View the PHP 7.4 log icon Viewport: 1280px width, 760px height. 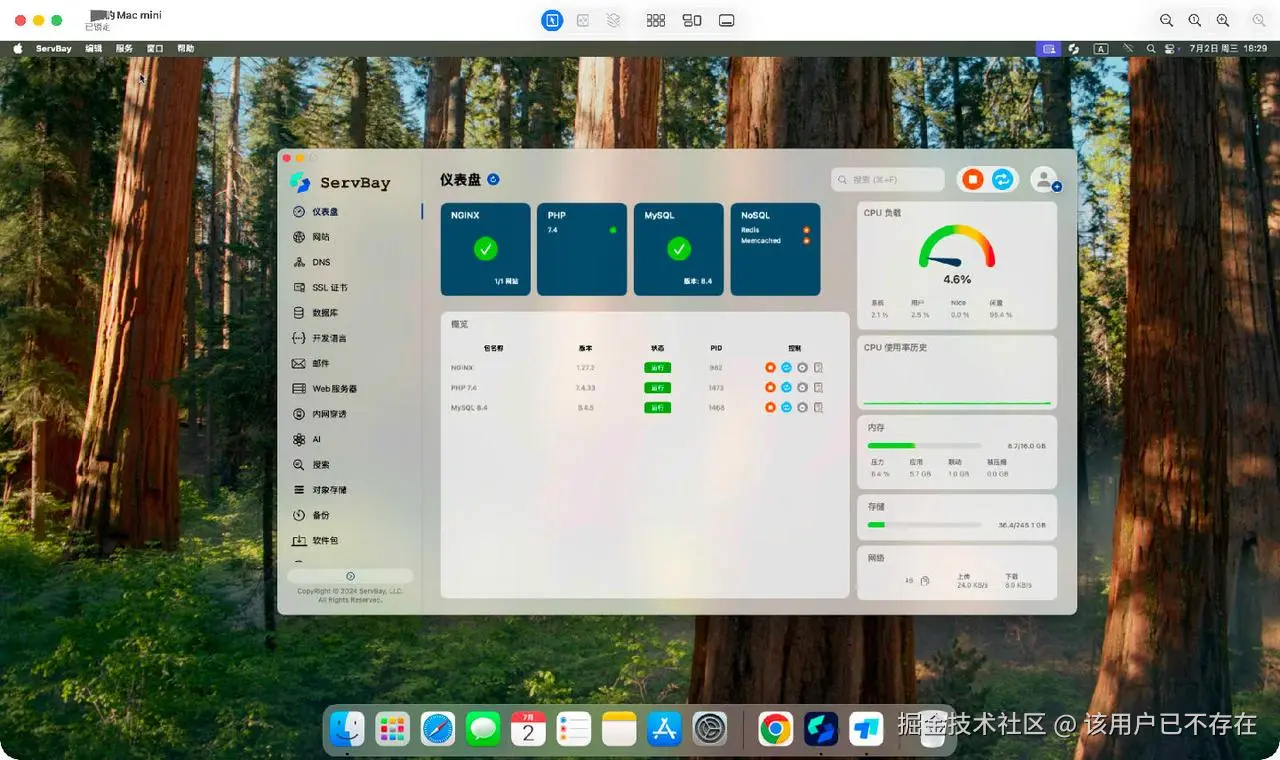click(818, 387)
